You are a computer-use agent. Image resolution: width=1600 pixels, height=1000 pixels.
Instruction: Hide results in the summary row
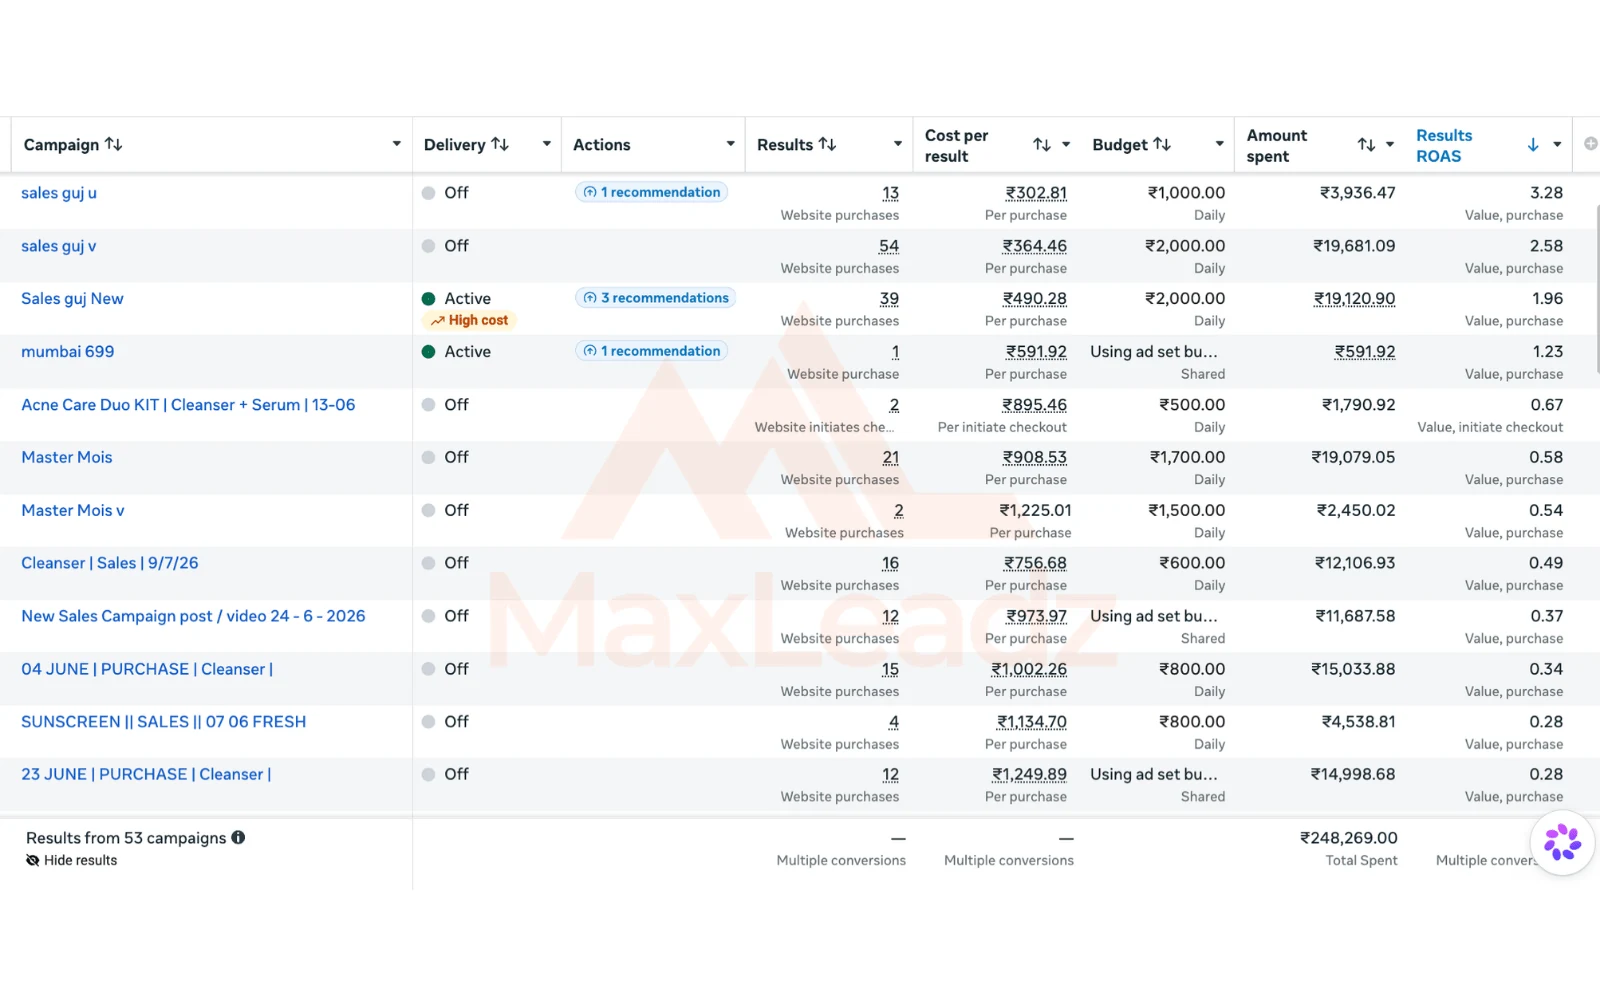72,861
